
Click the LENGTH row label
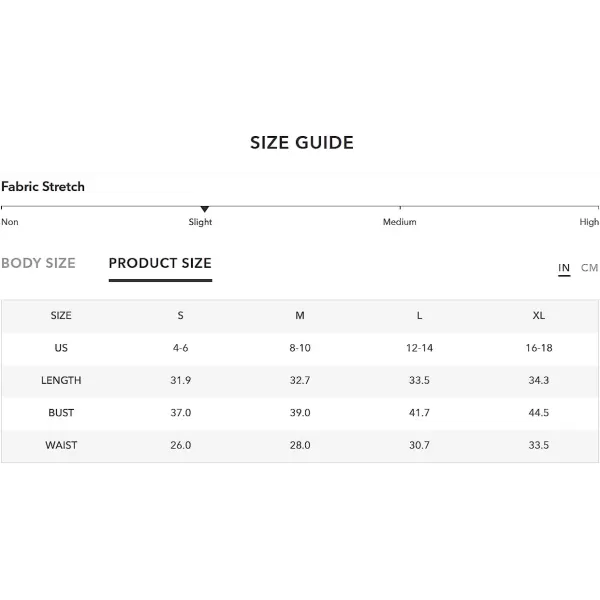point(61,380)
